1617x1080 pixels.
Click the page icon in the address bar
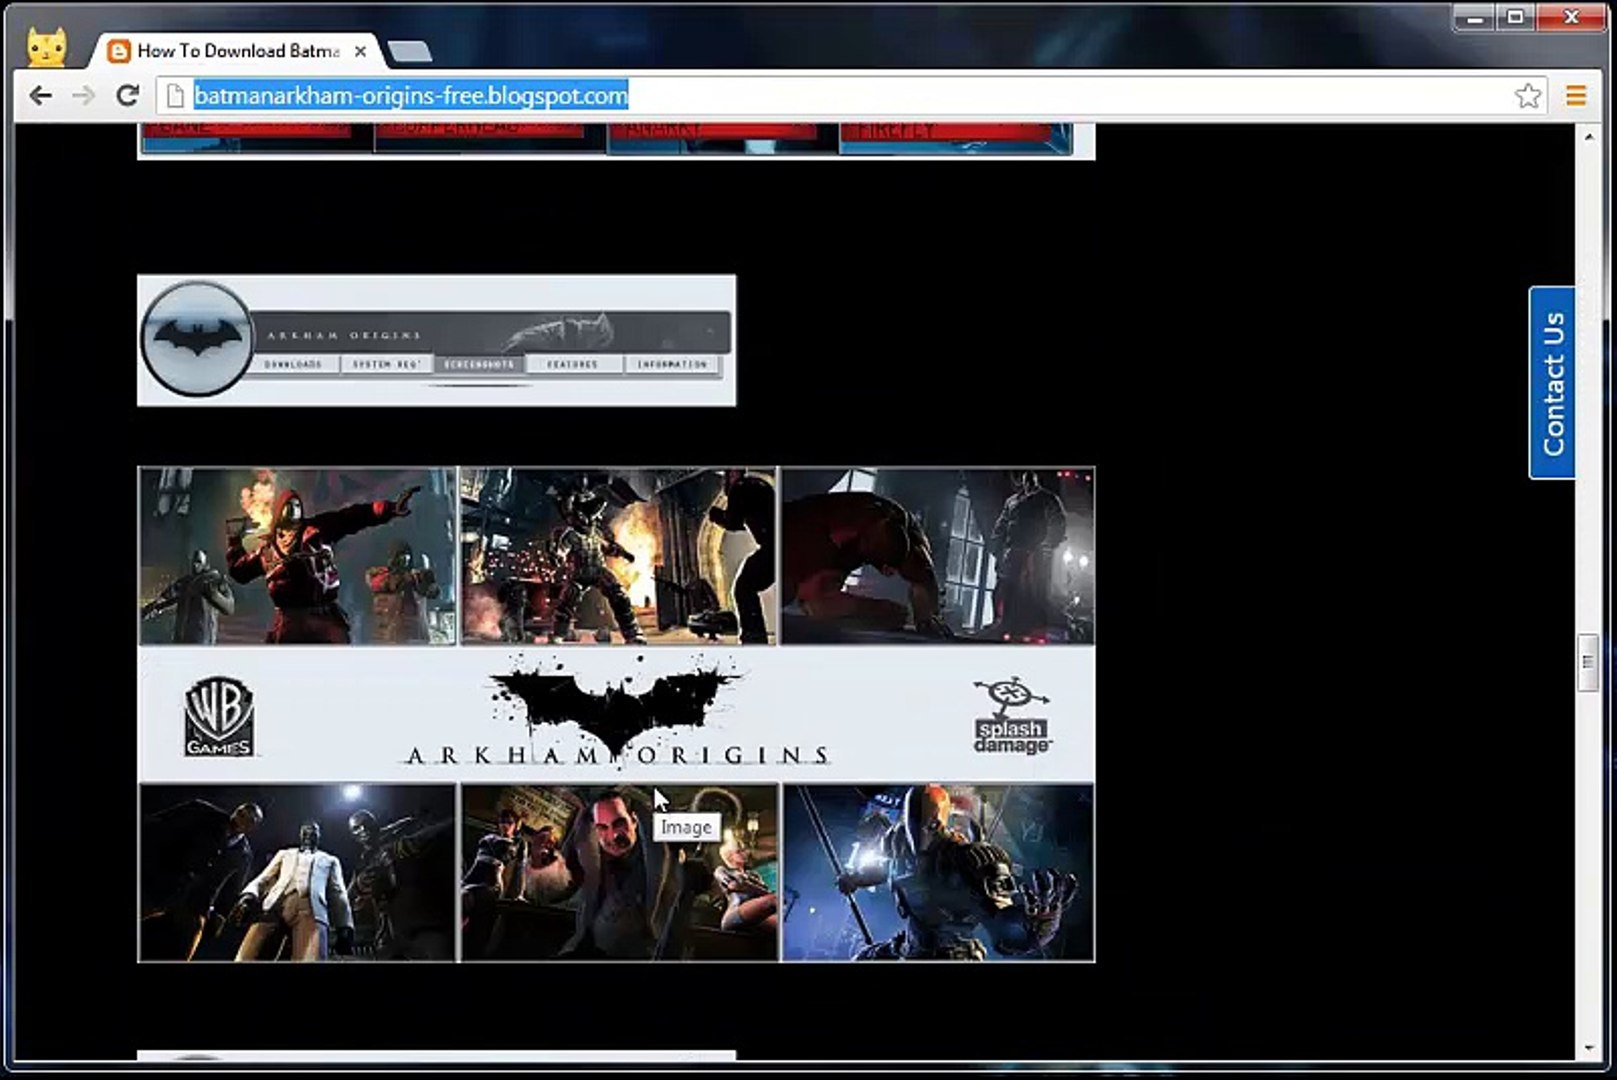tap(175, 96)
